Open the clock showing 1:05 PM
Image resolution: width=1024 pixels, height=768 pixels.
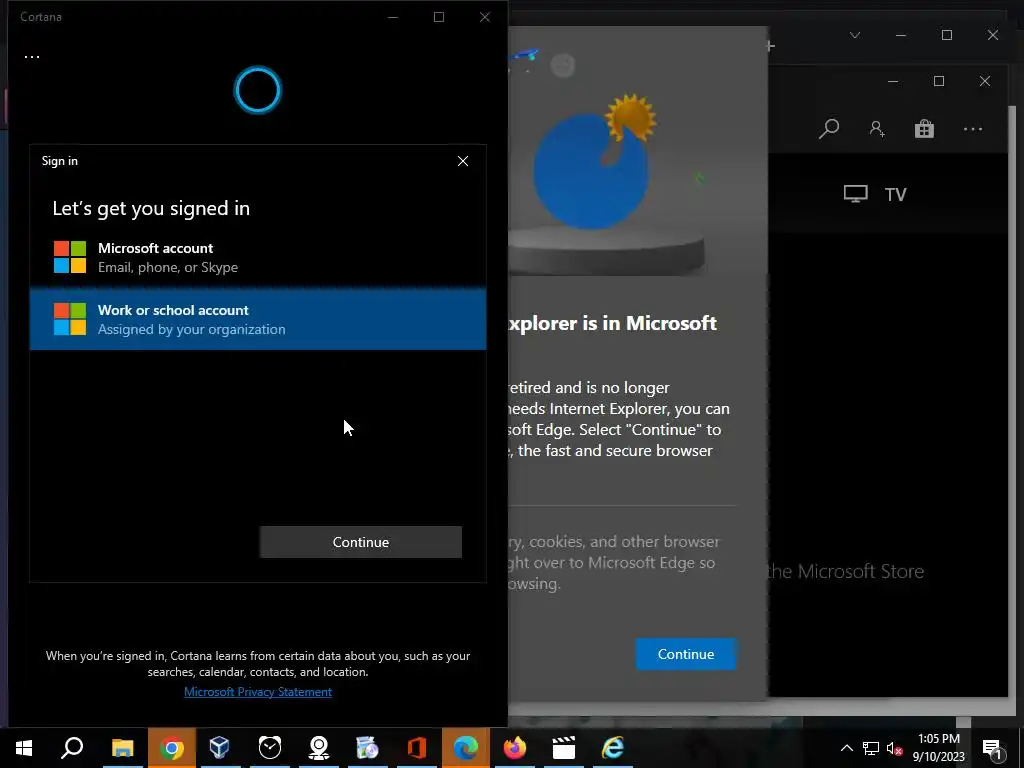coord(938,748)
